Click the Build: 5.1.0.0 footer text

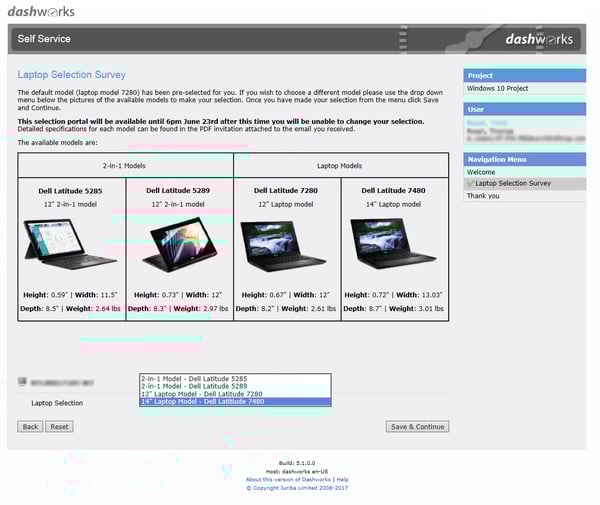tap(297, 463)
